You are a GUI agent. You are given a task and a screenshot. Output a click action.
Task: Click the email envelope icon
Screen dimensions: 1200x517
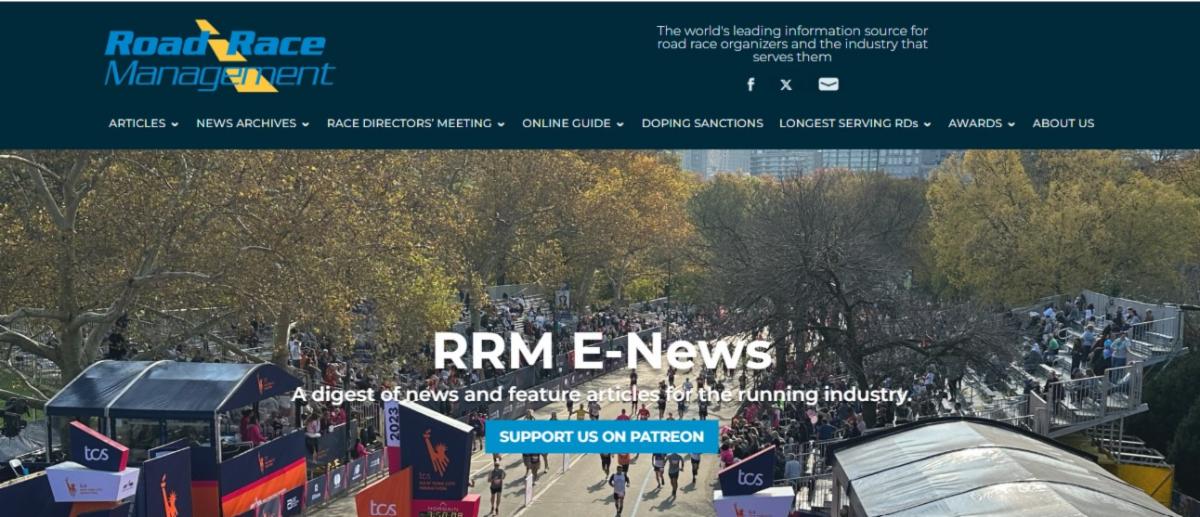[828, 84]
